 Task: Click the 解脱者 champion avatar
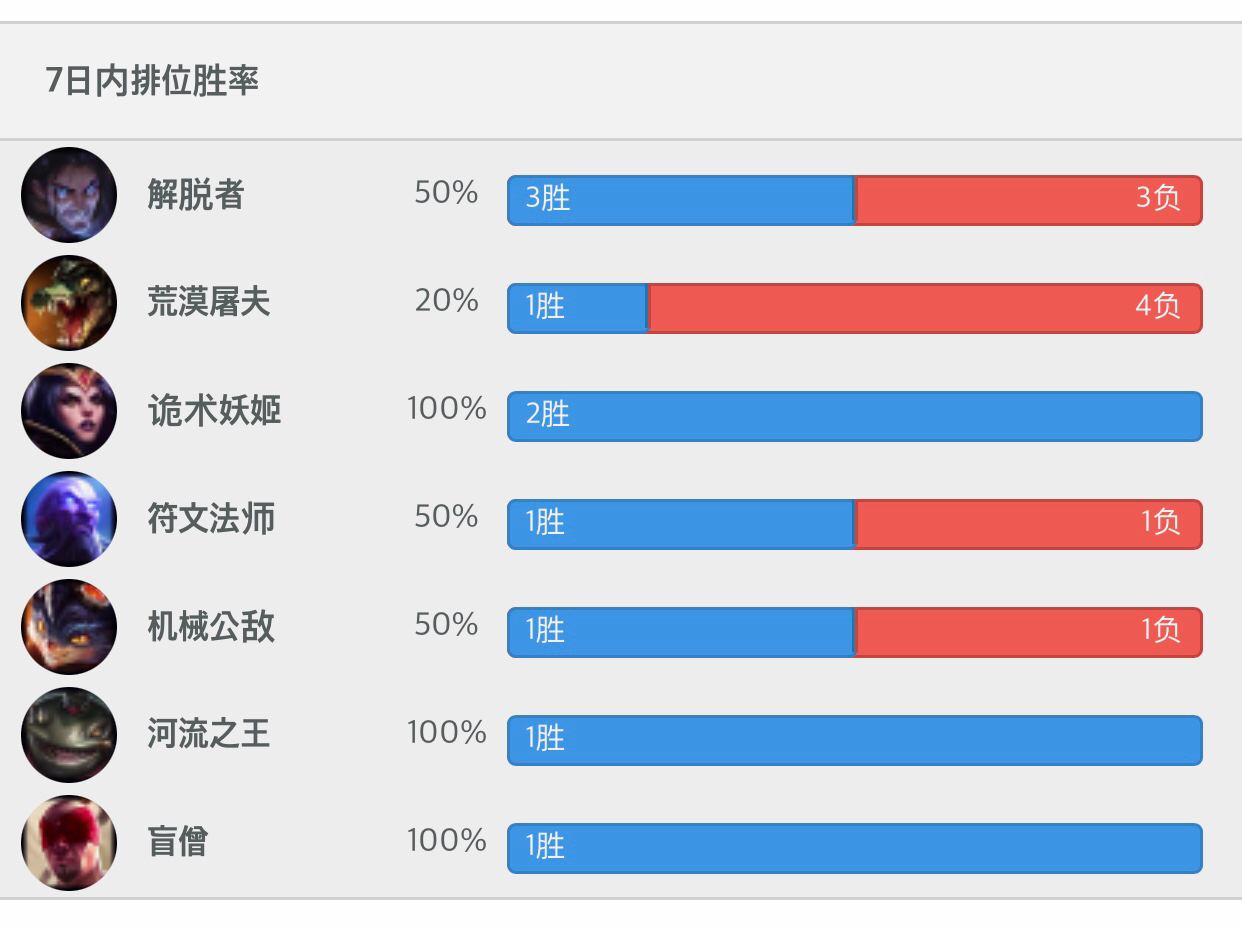69,195
